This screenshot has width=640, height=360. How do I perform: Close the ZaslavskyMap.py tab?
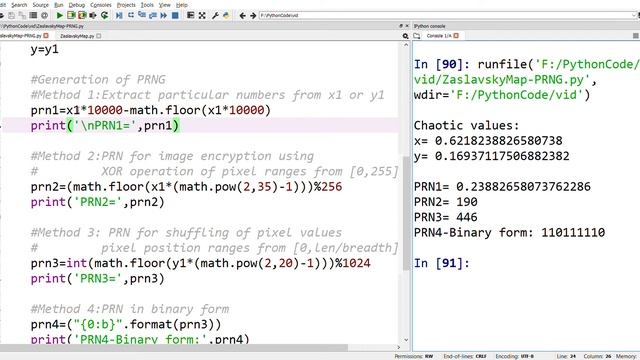click(99, 36)
